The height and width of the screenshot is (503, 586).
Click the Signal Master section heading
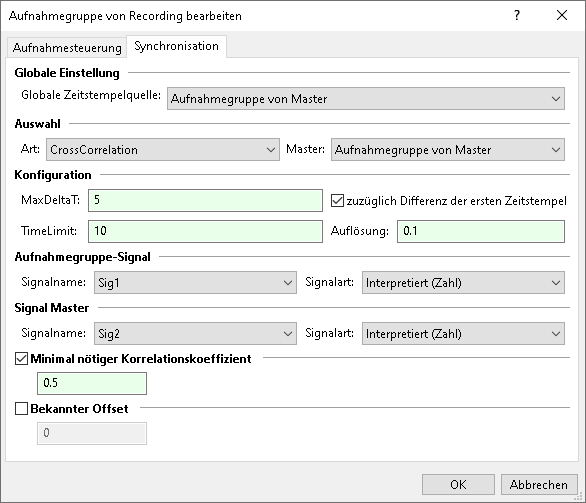pos(52,308)
